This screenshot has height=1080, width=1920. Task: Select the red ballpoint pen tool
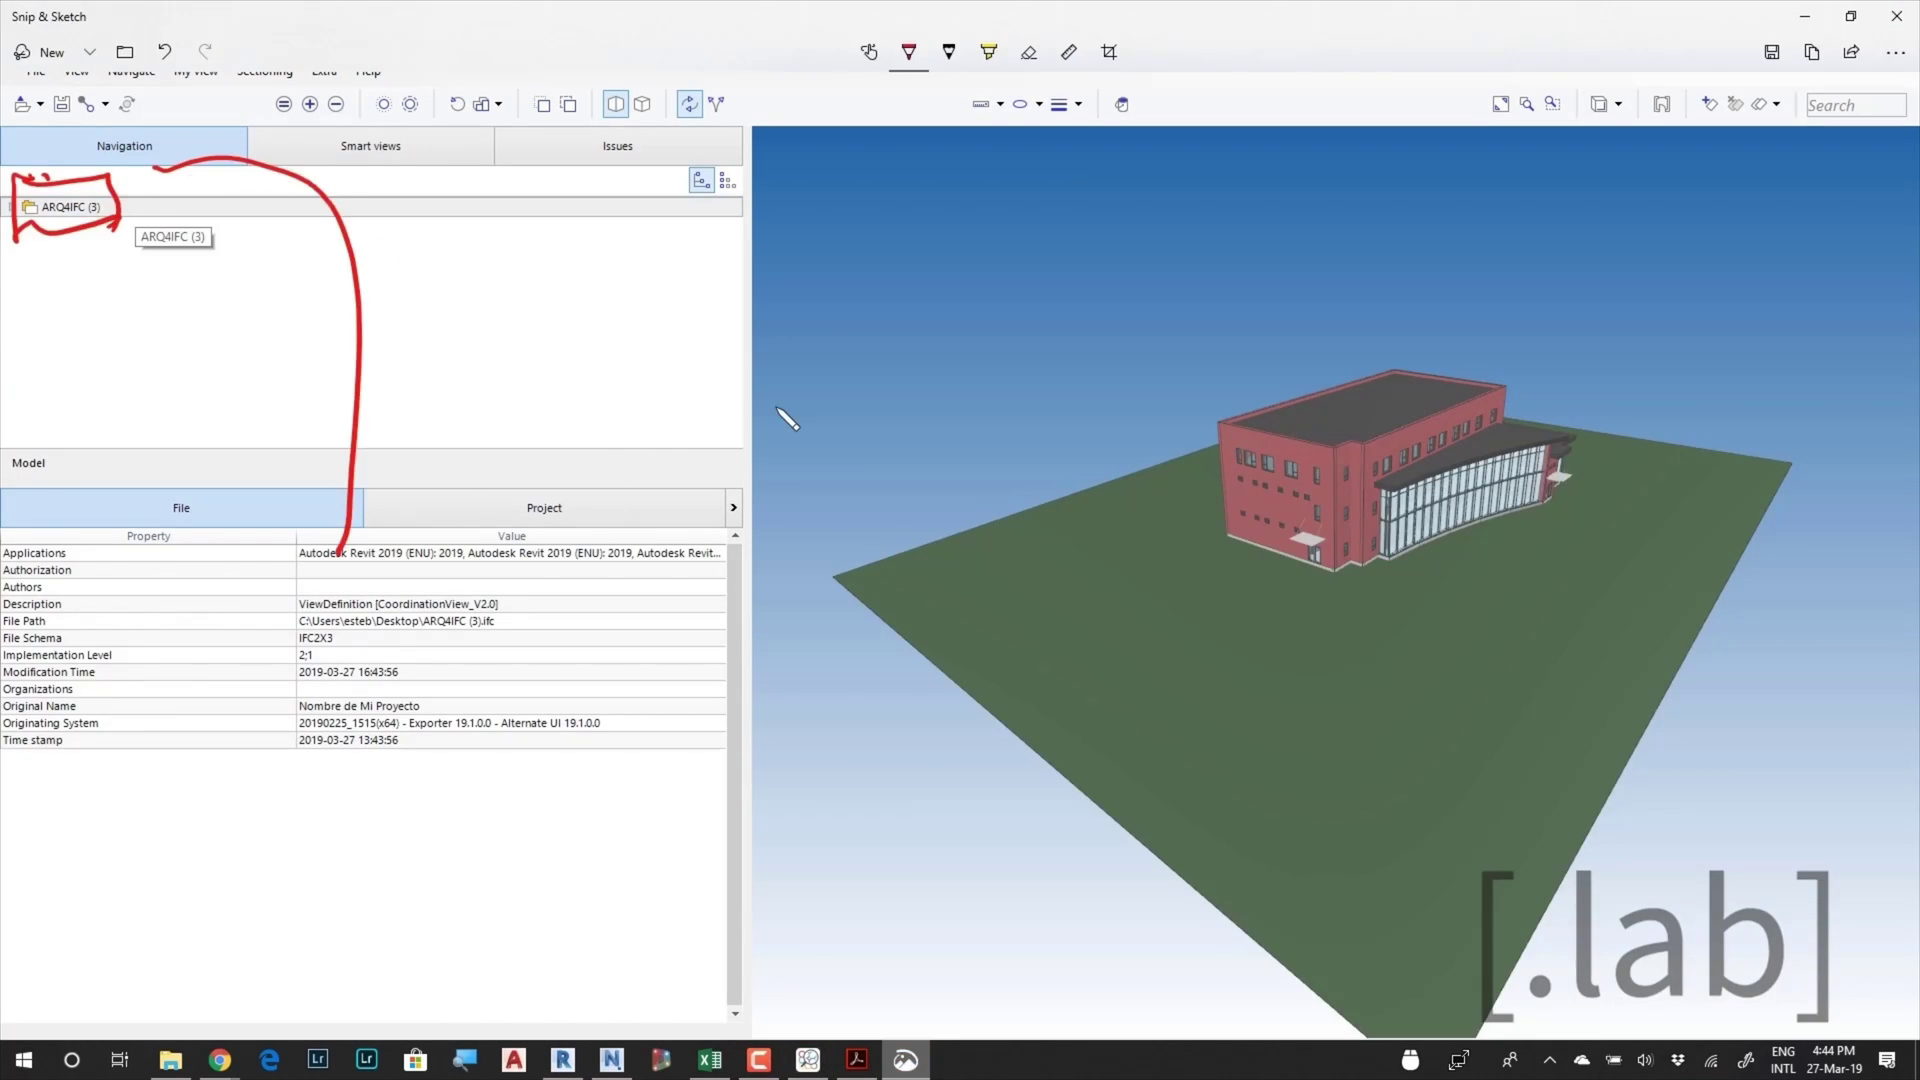click(908, 52)
